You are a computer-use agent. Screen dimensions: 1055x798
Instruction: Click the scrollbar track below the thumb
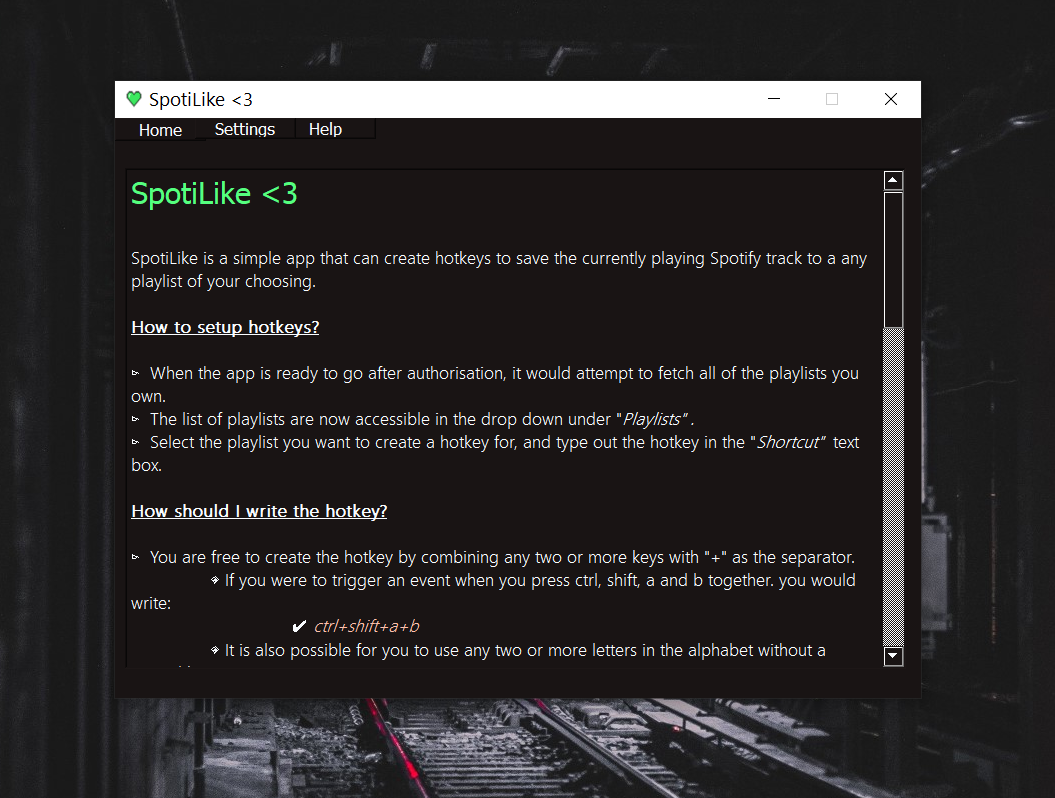click(x=893, y=487)
